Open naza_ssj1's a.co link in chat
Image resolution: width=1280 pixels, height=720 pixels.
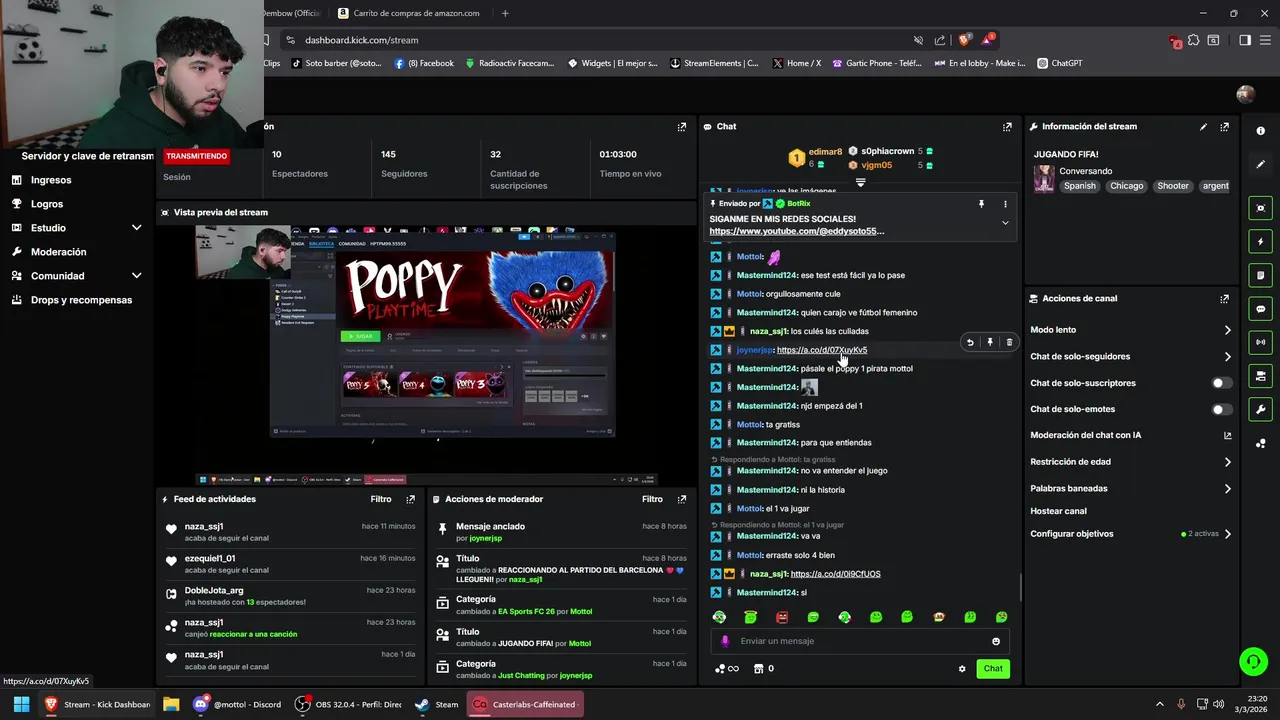[835, 574]
